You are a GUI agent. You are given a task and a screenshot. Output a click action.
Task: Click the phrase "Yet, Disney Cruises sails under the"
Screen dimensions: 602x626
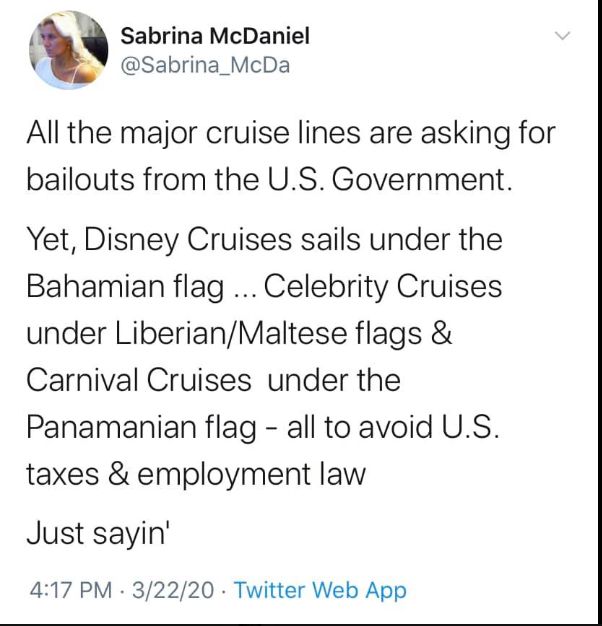(x=264, y=240)
